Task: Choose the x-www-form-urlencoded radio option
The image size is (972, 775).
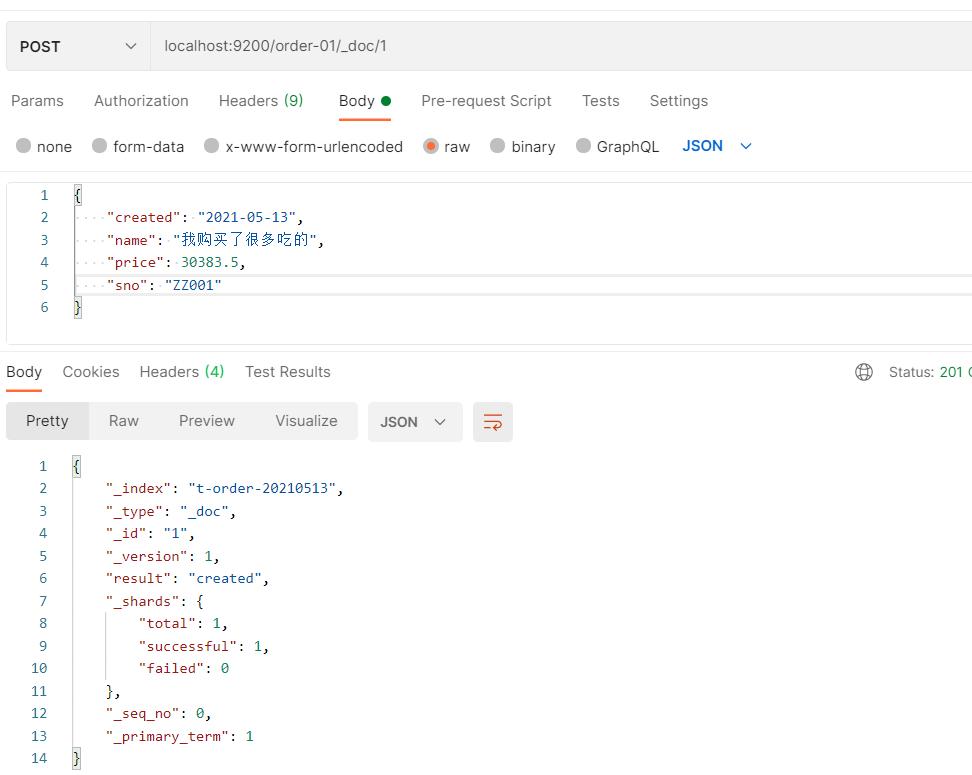Action: pos(212,146)
